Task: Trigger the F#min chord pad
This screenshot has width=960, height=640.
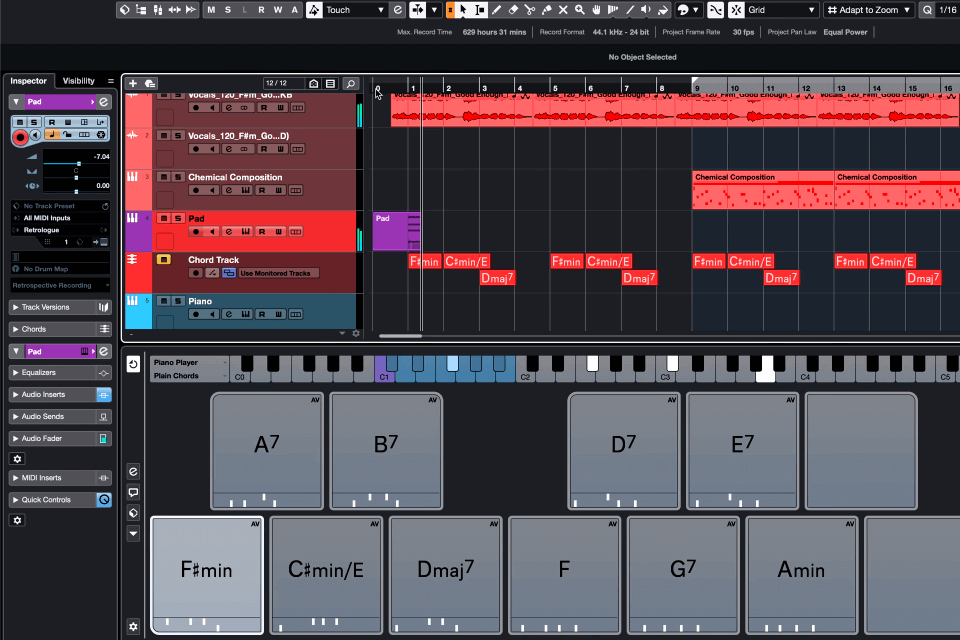Action: tap(207, 575)
